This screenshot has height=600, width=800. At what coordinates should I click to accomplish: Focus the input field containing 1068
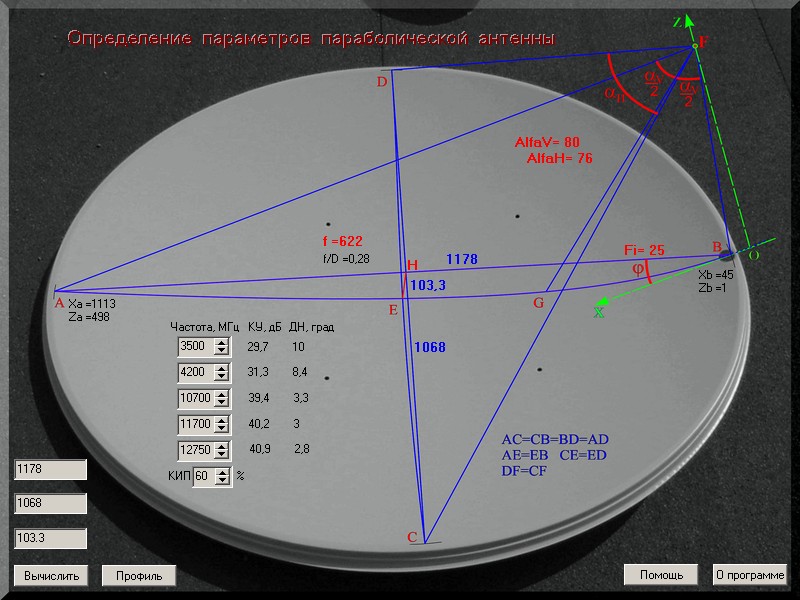[x=51, y=504]
